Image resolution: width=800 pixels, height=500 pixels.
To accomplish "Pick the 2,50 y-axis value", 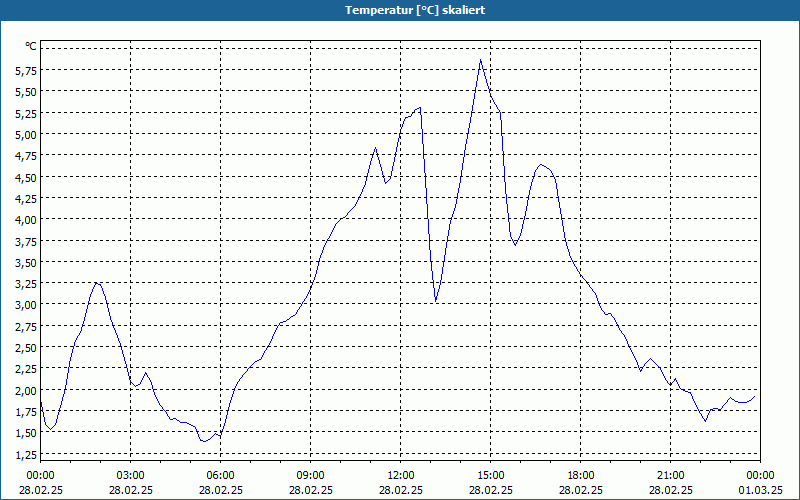I will pyautogui.click(x=26, y=347).
